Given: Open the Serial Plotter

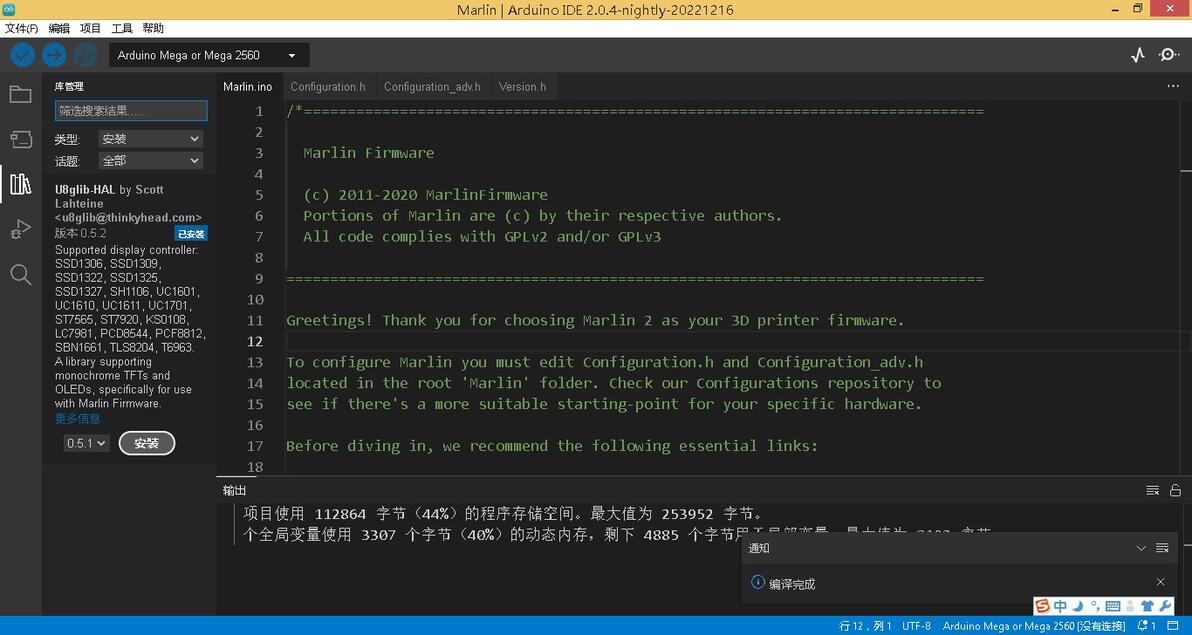Looking at the screenshot, I should click(1138, 55).
